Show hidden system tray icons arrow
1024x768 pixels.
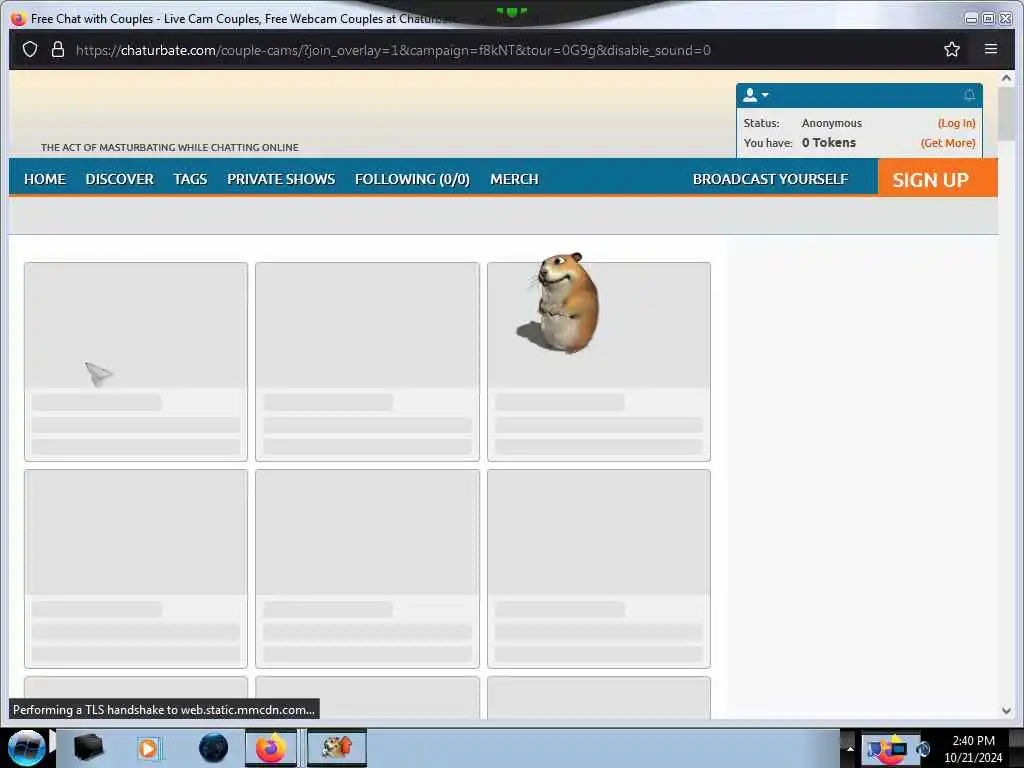coord(849,748)
